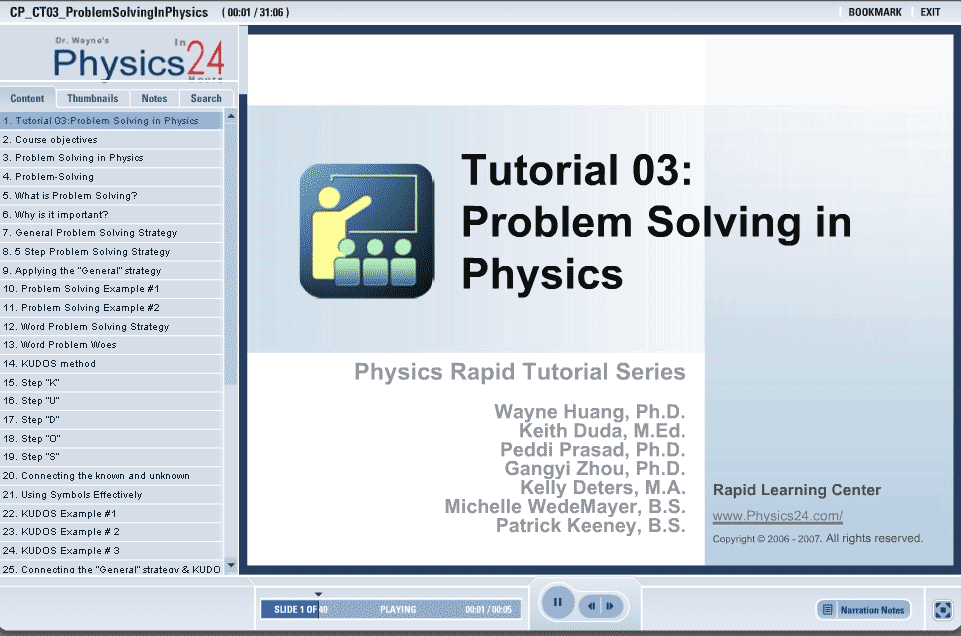Screen dimensions: 961x636
Task: Open the Narration Notes panel
Action: 864,609
